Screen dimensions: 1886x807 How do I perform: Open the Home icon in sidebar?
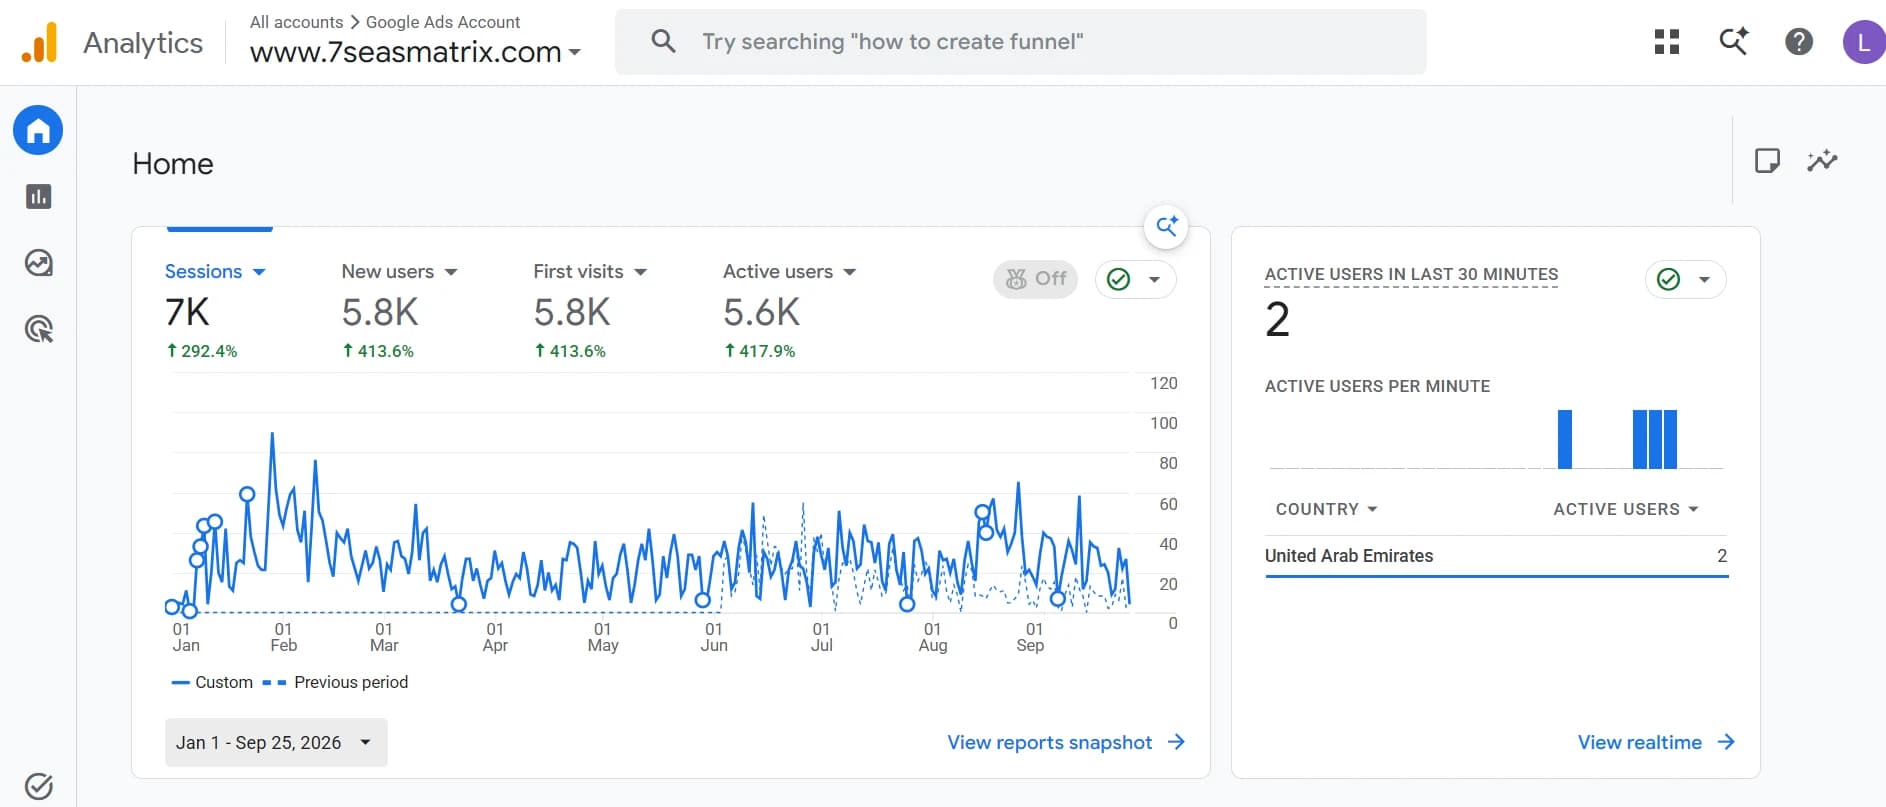pyautogui.click(x=38, y=130)
